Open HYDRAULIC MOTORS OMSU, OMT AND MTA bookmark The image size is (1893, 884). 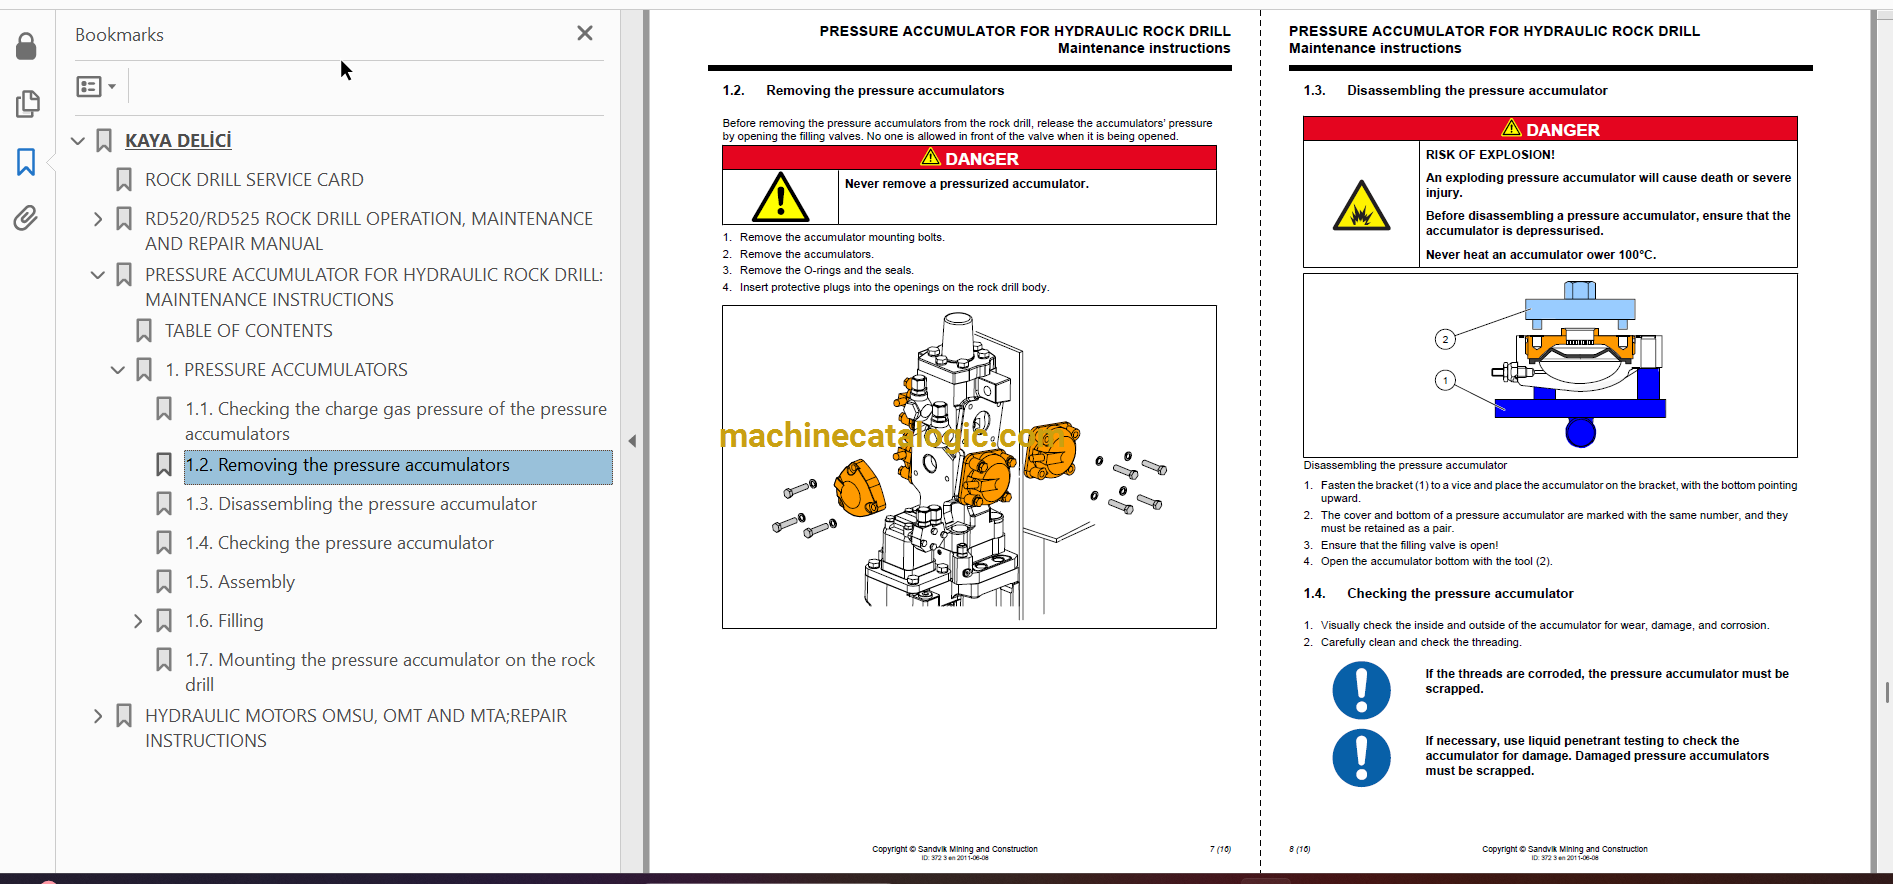tap(356, 728)
